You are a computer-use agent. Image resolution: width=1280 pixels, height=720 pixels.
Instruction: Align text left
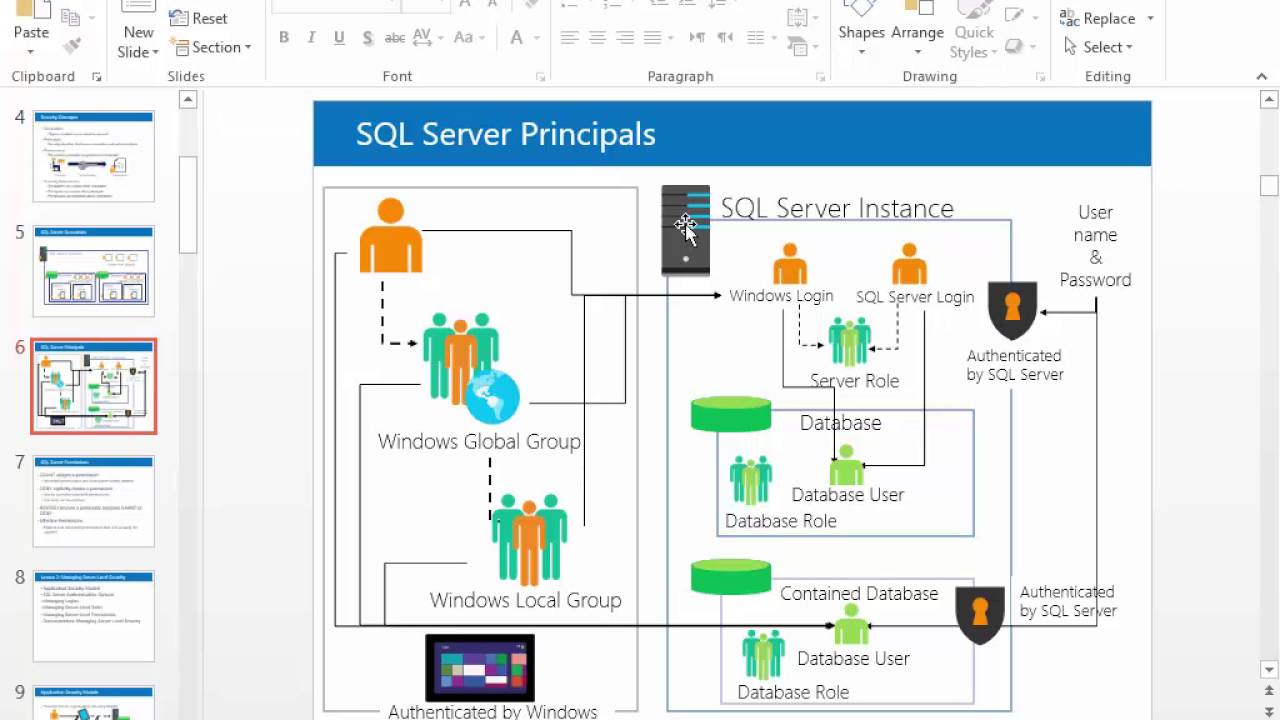pyautogui.click(x=569, y=38)
